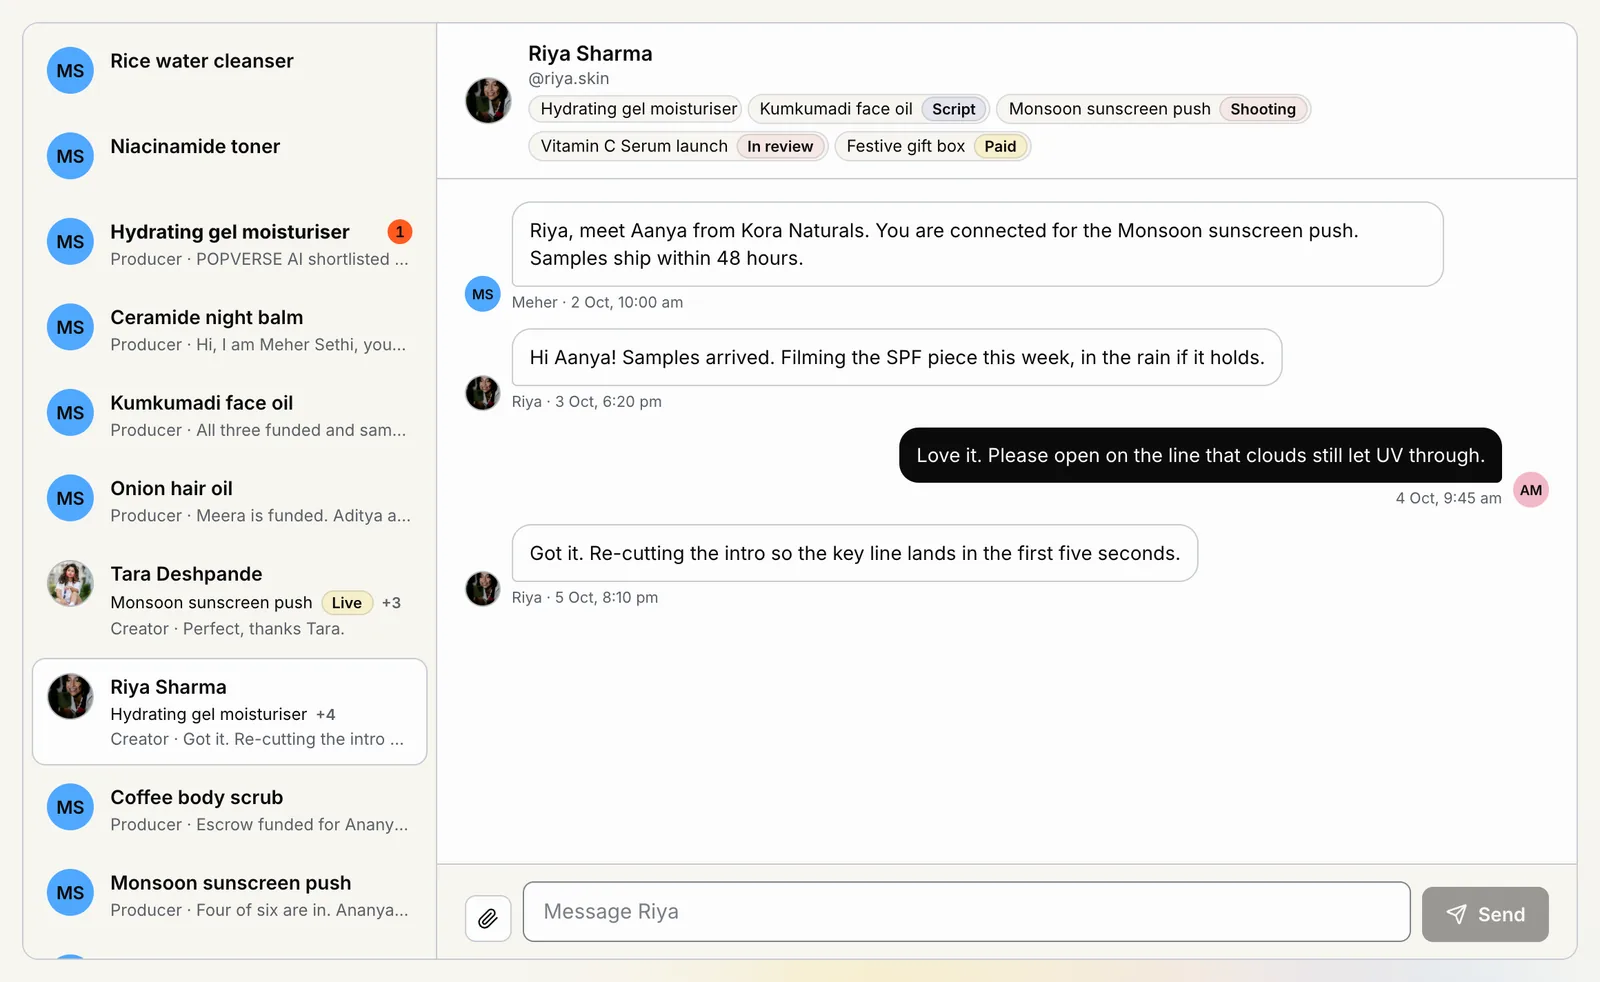The width and height of the screenshot is (1600, 982).
Task: Click the 'Meher · 2 Oct, 10:00 am' timestamp
Action: tap(598, 302)
